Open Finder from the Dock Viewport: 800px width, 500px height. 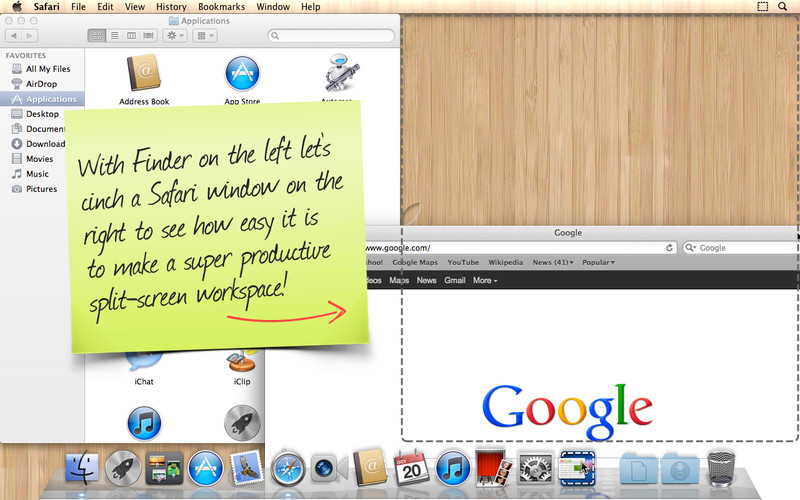[x=82, y=467]
